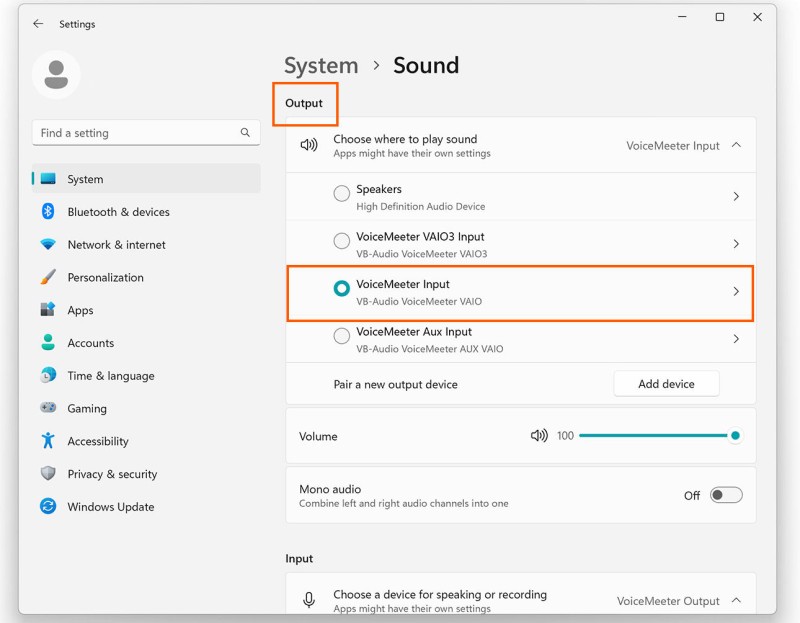Open the Windows Update page

pyautogui.click(x=146, y=506)
